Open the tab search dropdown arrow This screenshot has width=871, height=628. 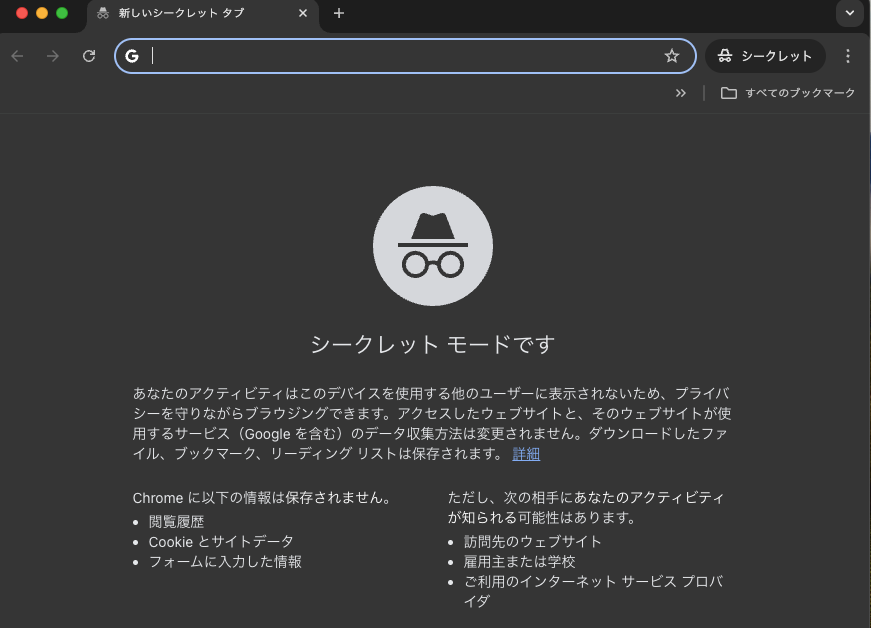click(x=850, y=13)
